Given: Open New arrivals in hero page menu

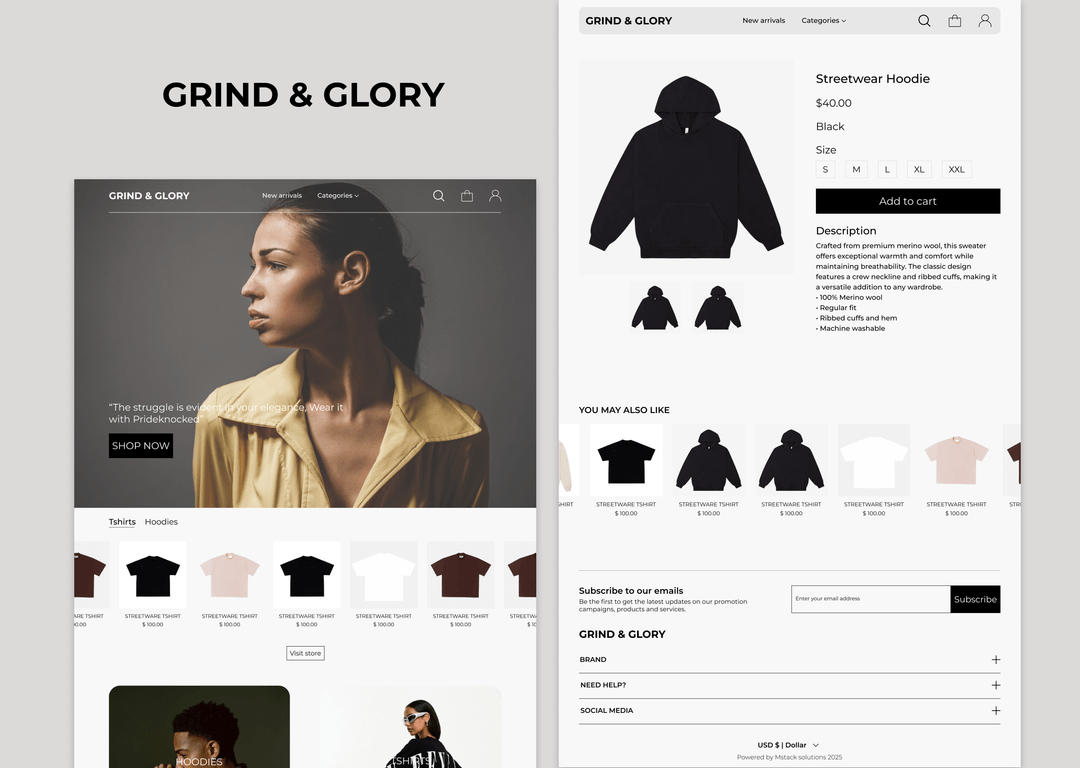Looking at the screenshot, I should [282, 196].
